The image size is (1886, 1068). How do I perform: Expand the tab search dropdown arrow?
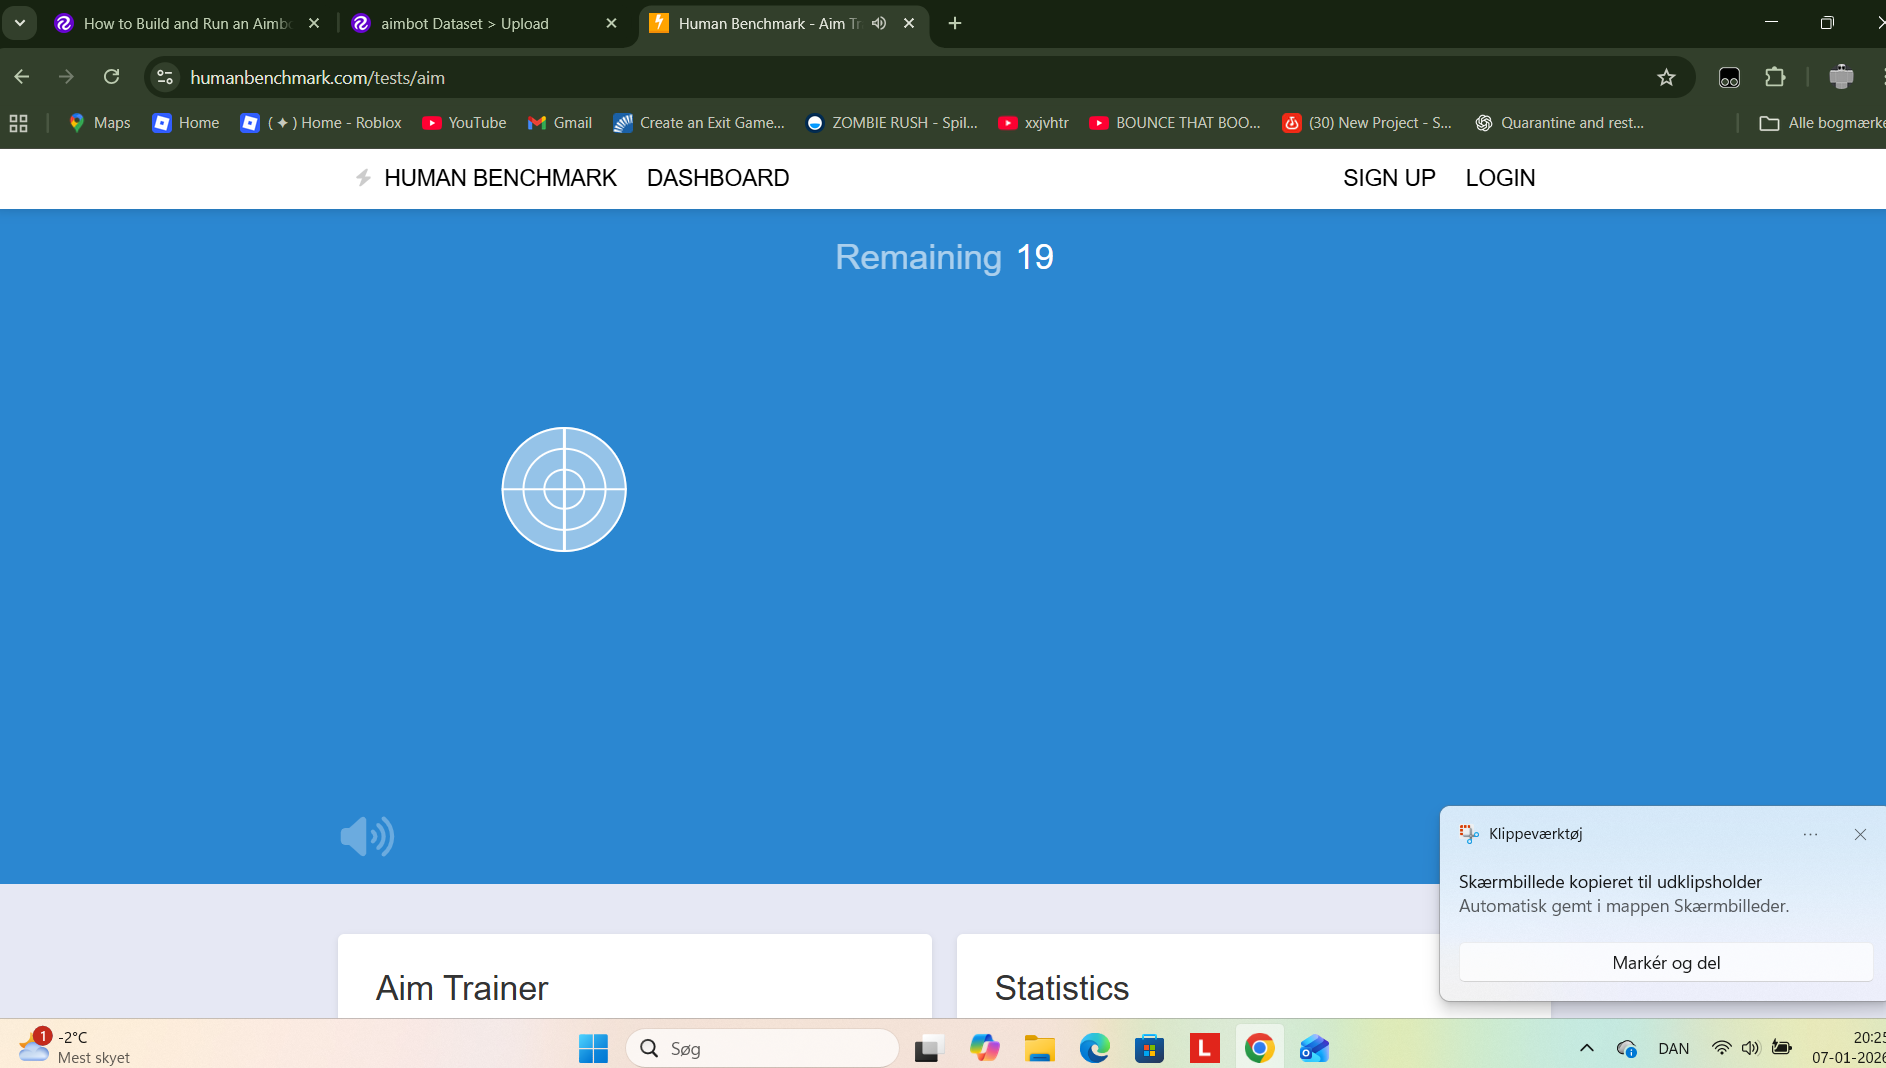19,23
